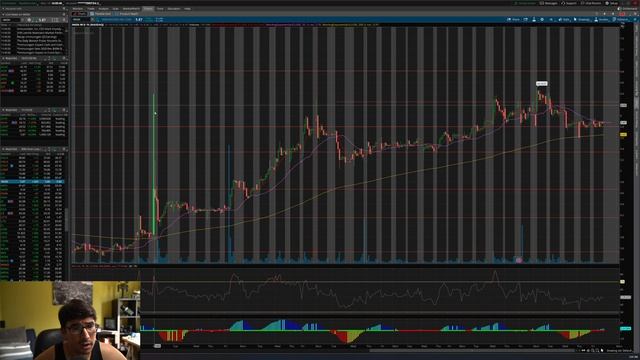Open the Studies menu
The image size is (640, 360).
tap(601, 20)
